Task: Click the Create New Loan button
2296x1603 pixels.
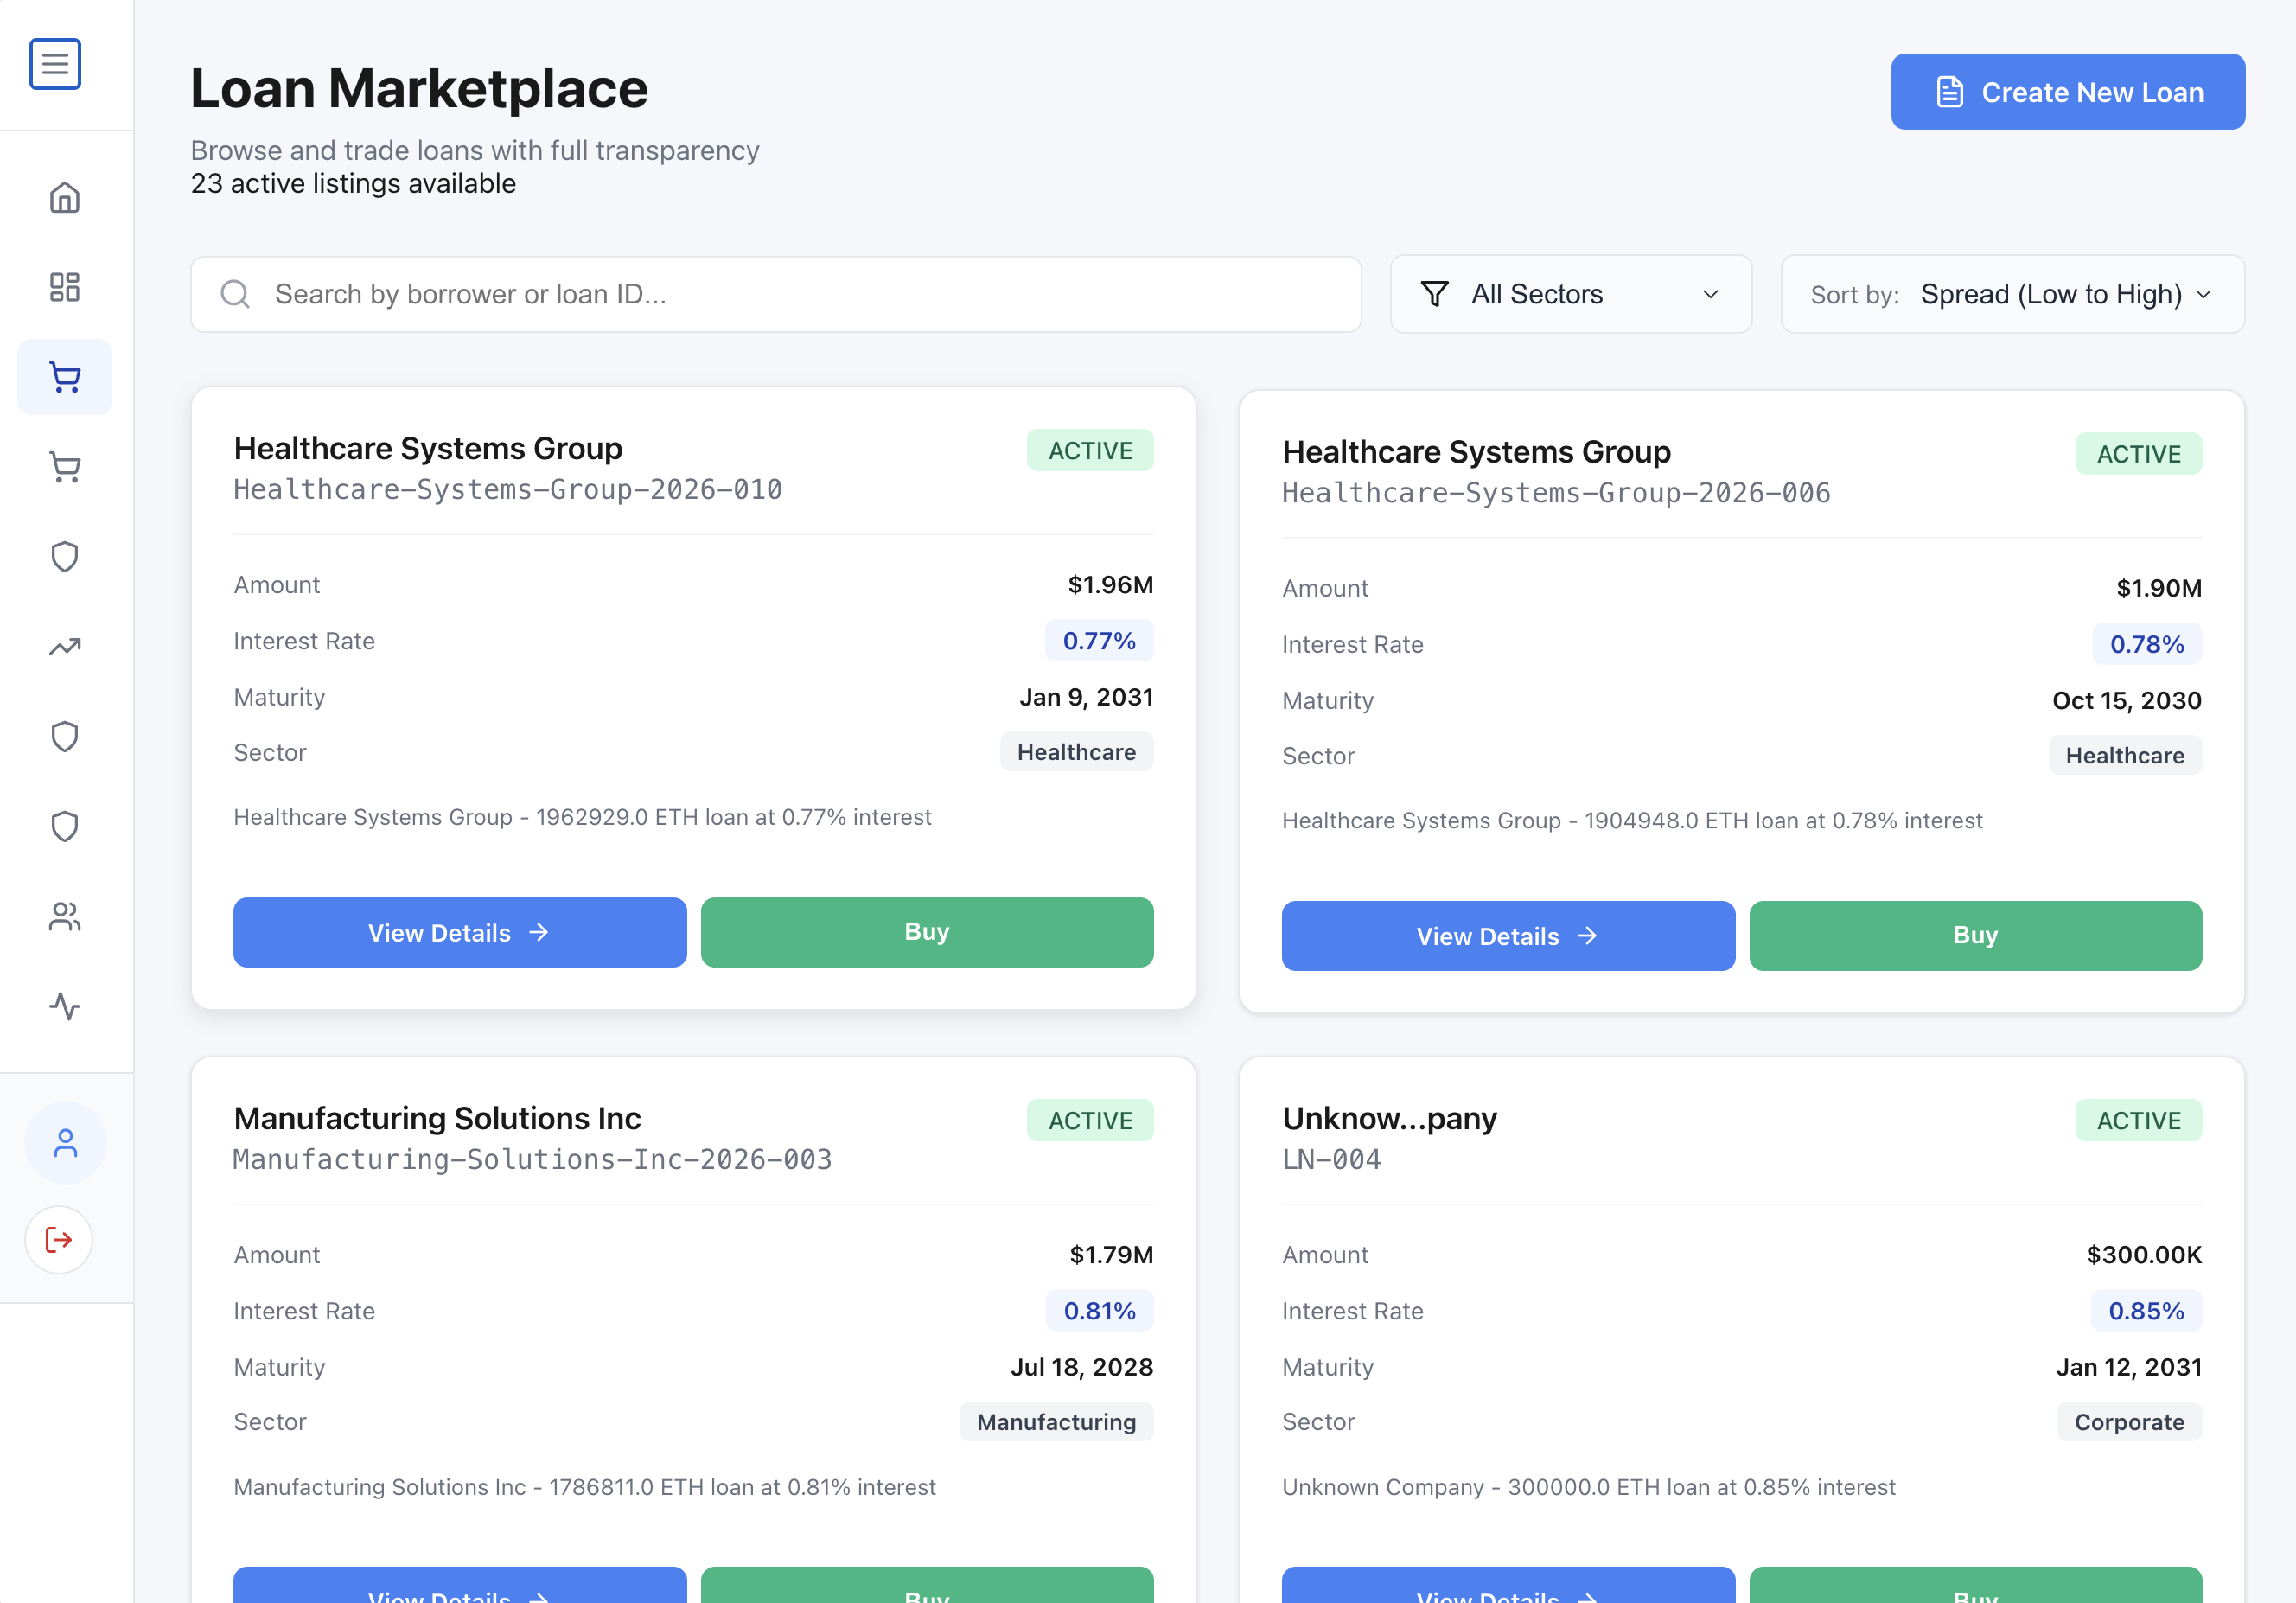Action: click(x=2067, y=92)
